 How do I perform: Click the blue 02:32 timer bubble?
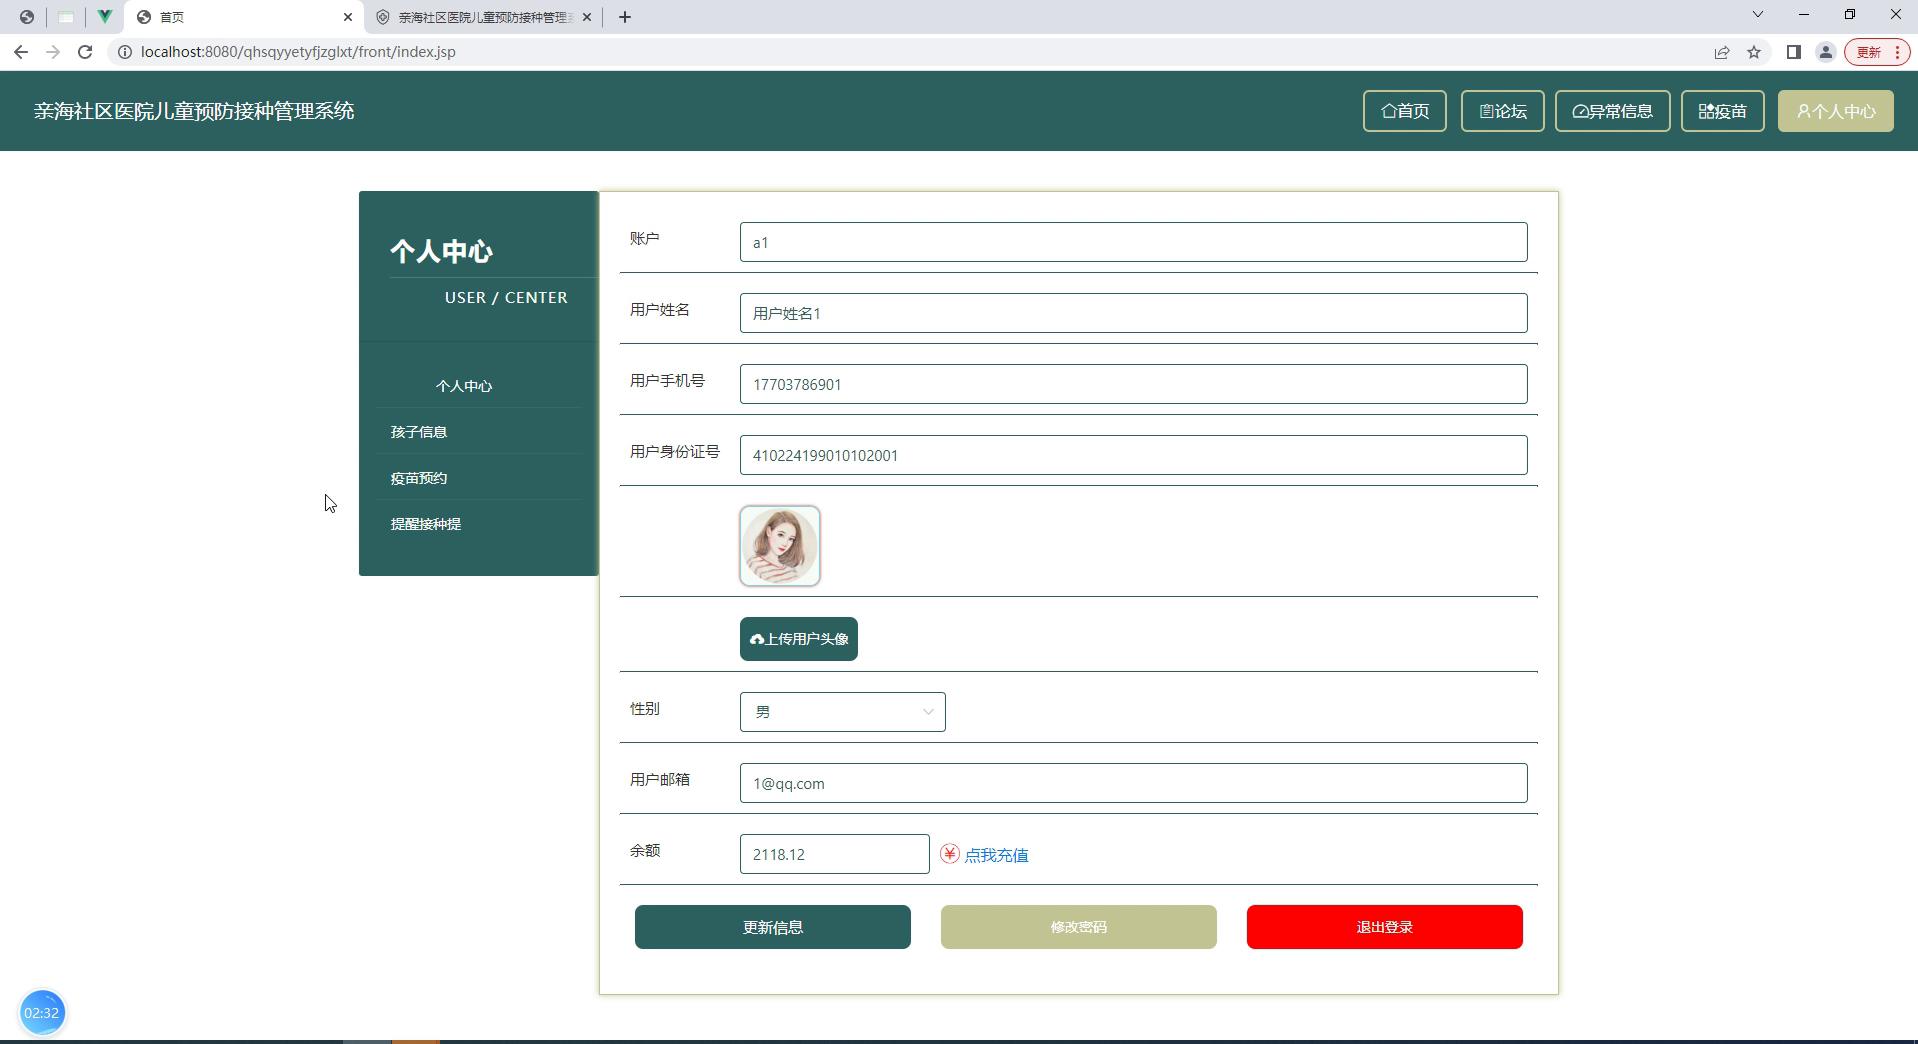tap(42, 1012)
